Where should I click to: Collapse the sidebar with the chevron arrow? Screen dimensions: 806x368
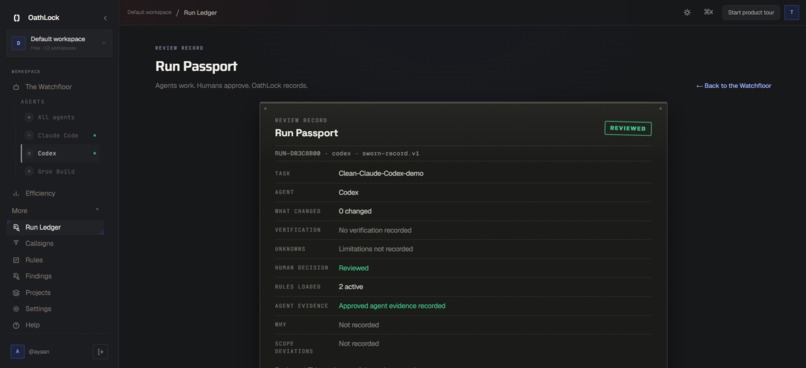105,18
